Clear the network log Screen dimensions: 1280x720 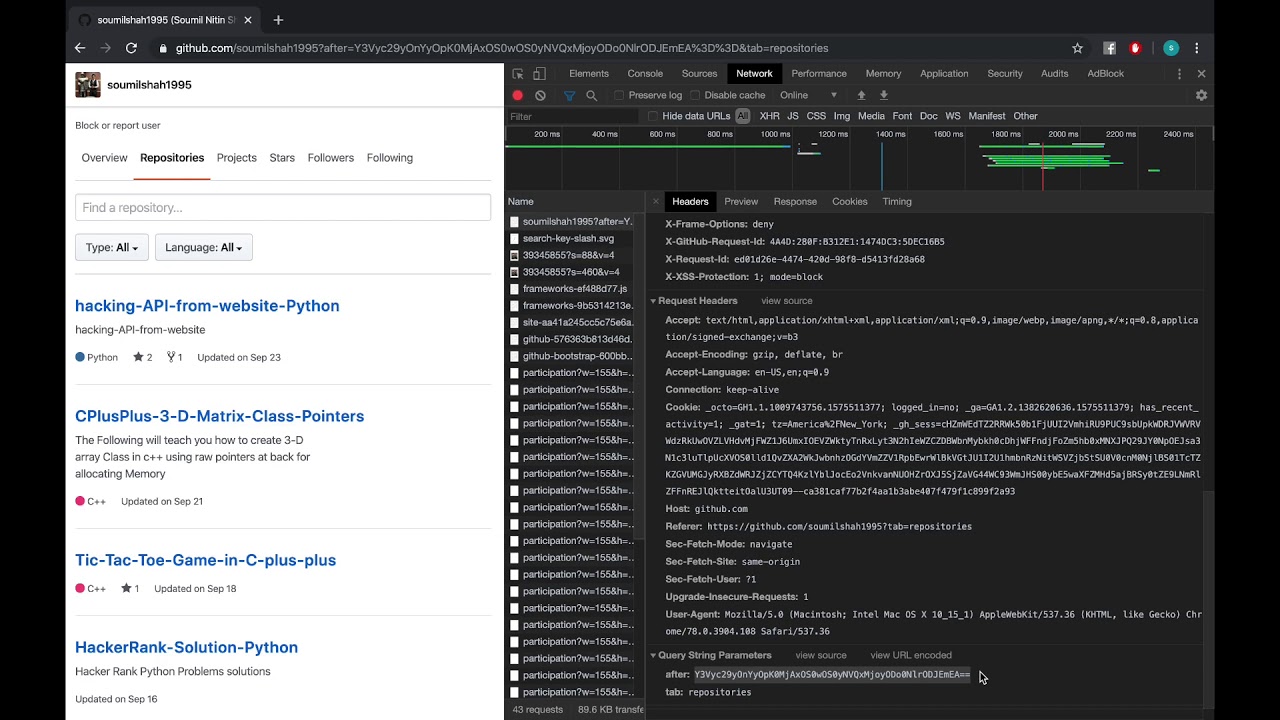point(540,96)
